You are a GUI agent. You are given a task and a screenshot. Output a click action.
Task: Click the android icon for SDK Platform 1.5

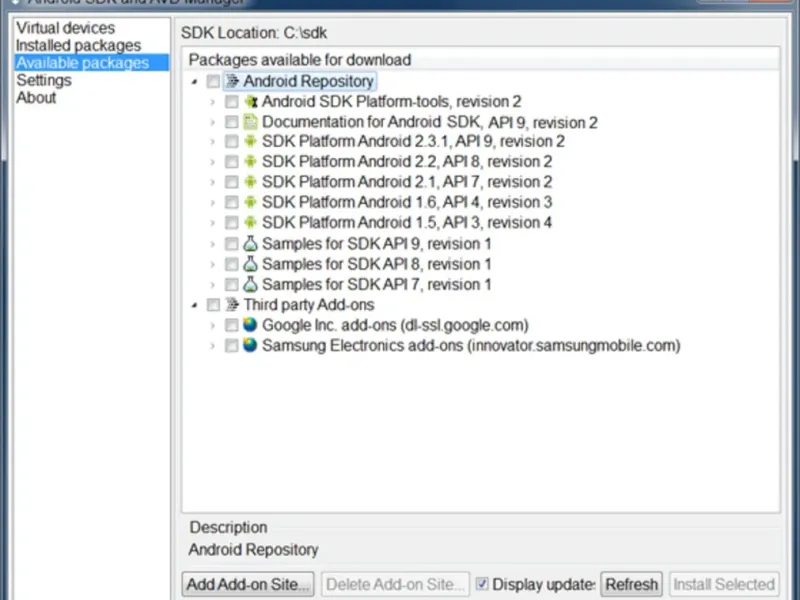(250, 223)
